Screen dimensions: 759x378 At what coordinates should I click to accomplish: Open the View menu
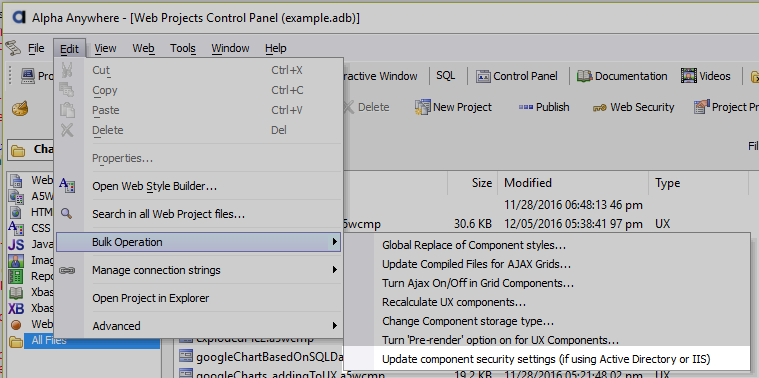tap(105, 48)
